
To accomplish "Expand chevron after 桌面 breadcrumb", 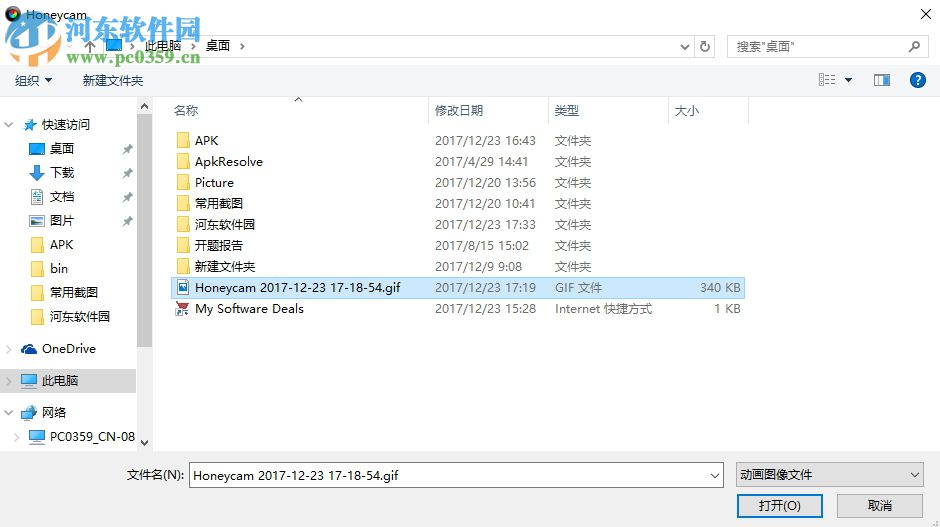I will (242, 46).
